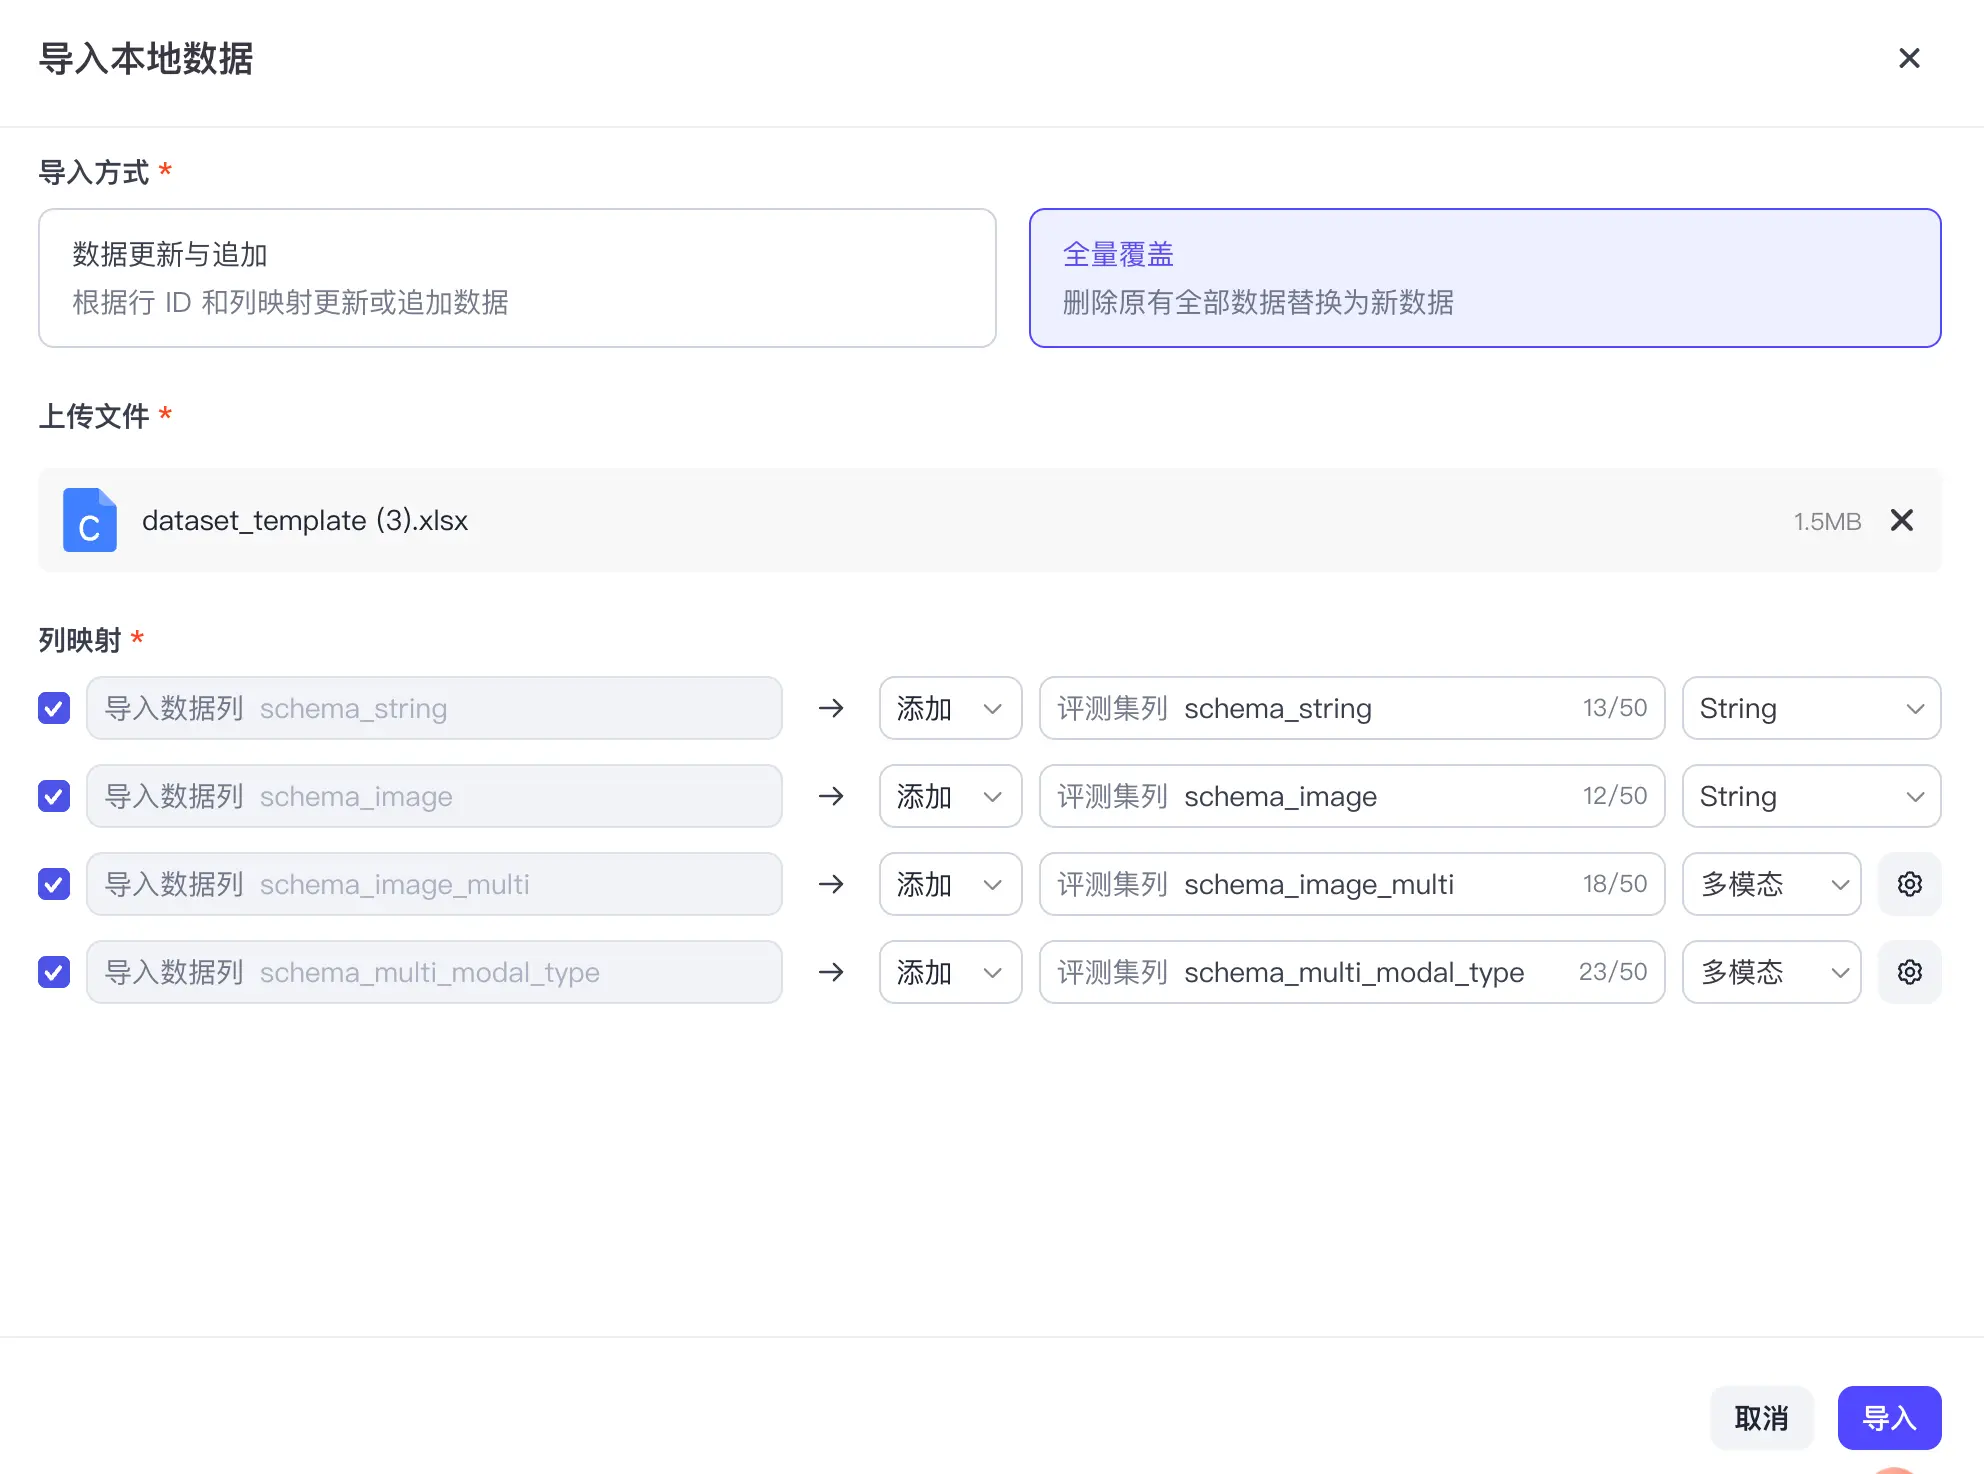Select the 数据更新与追加 import mode

pos(517,278)
